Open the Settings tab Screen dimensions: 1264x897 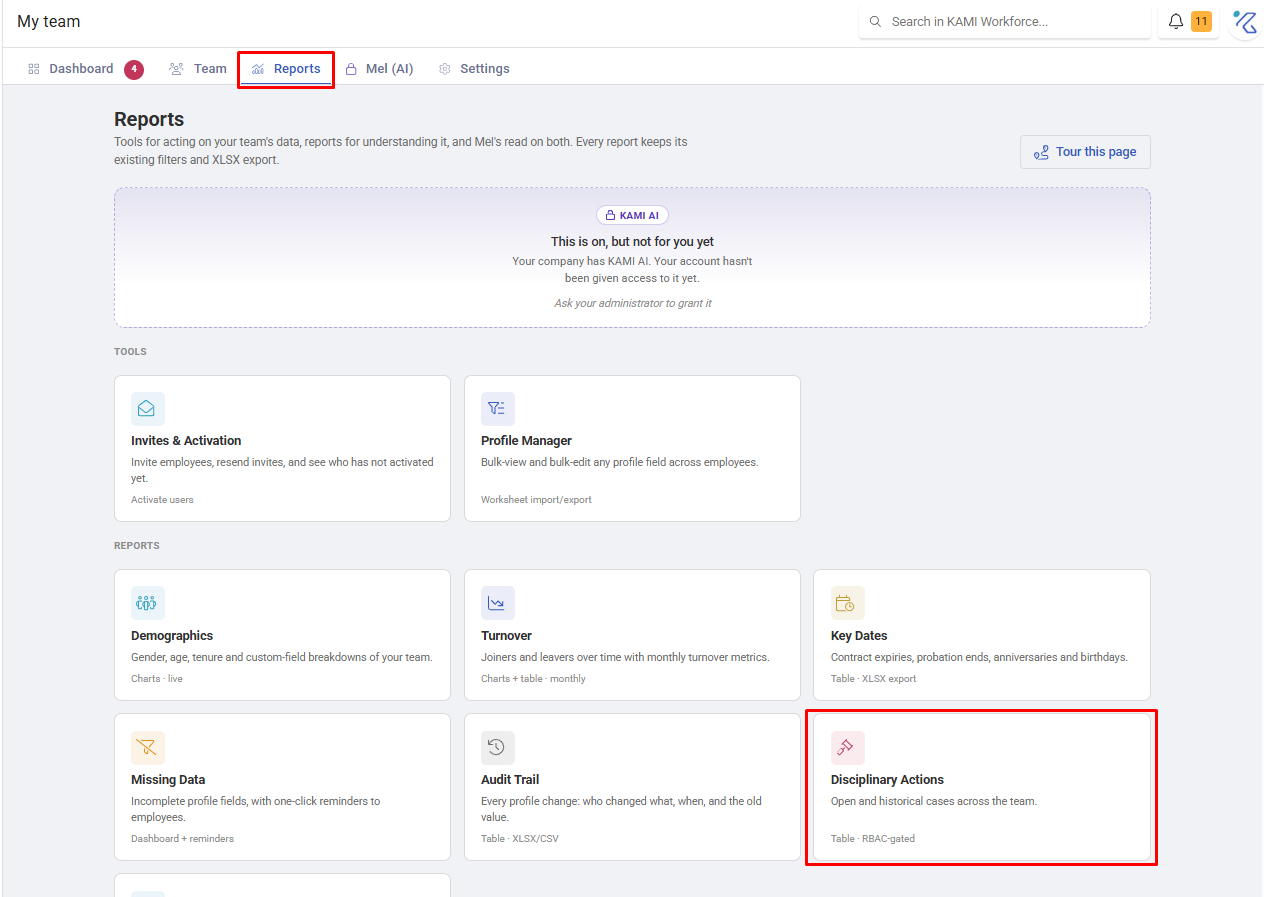(x=474, y=69)
